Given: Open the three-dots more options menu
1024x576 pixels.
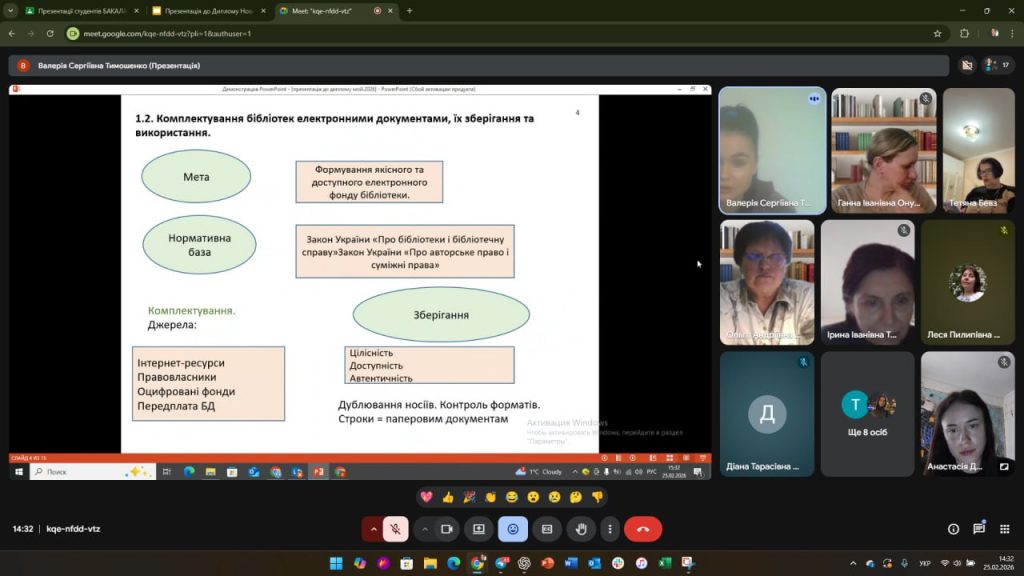Looking at the screenshot, I should [x=609, y=529].
